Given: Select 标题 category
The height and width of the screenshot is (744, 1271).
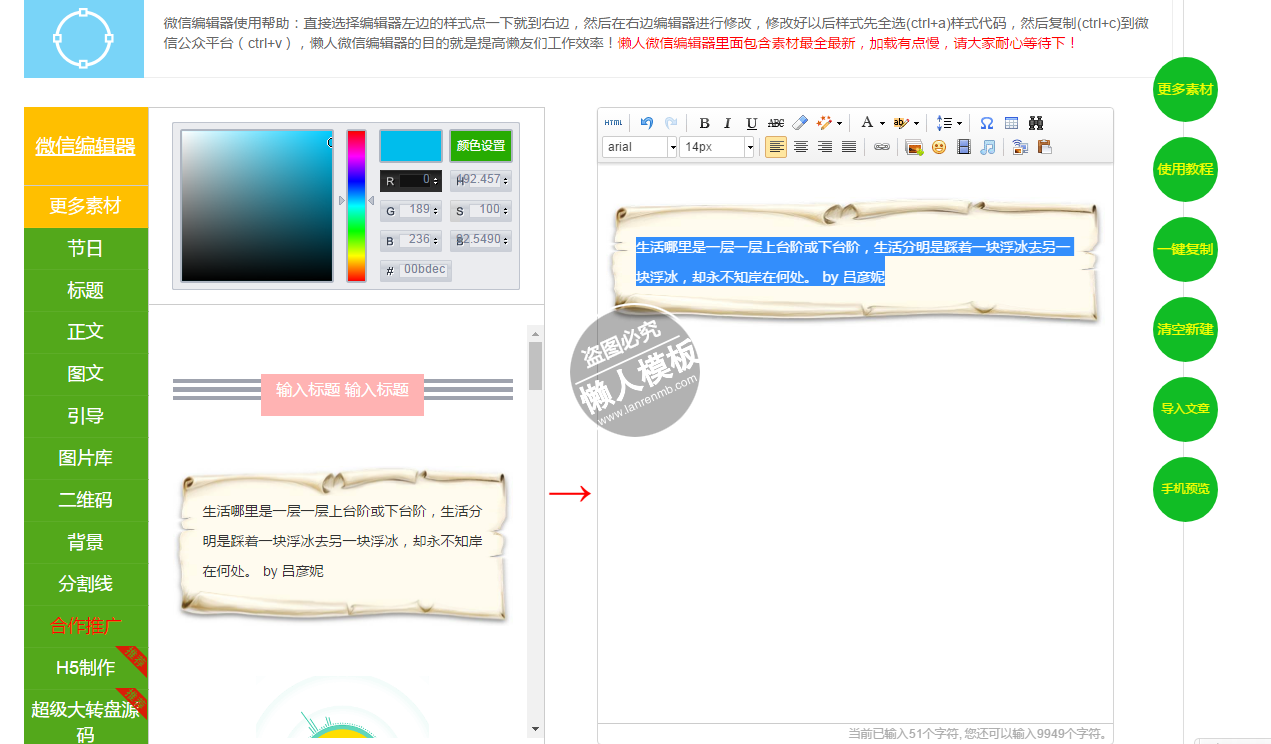Looking at the screenshot, I should click(86, 290).
